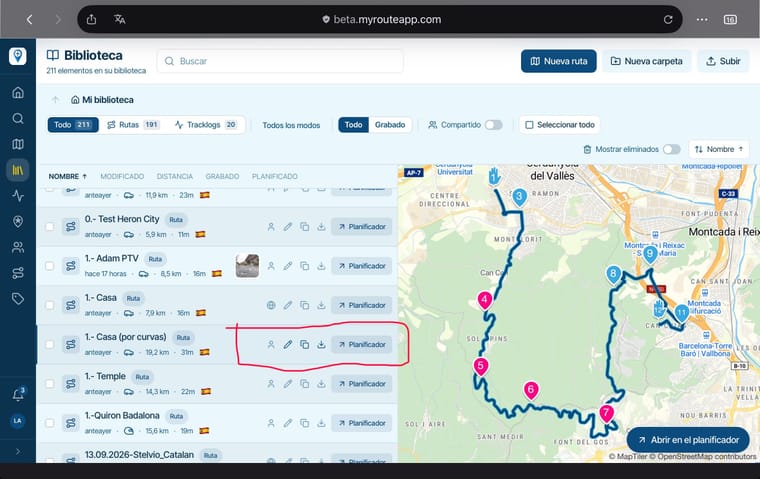Select the Grabado filter segment
The image size is (760, 479).
[x=390, y=125]
